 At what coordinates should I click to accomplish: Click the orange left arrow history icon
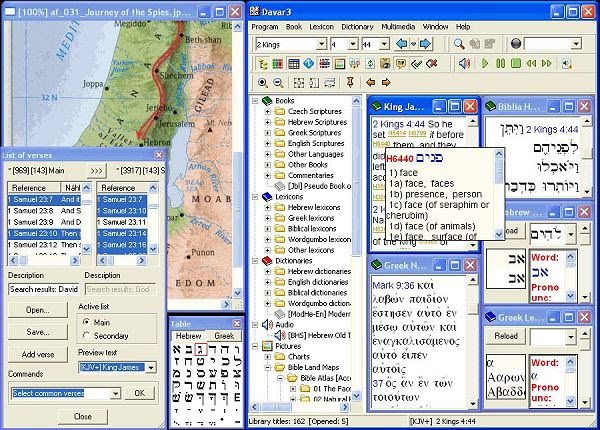point(370,82)
